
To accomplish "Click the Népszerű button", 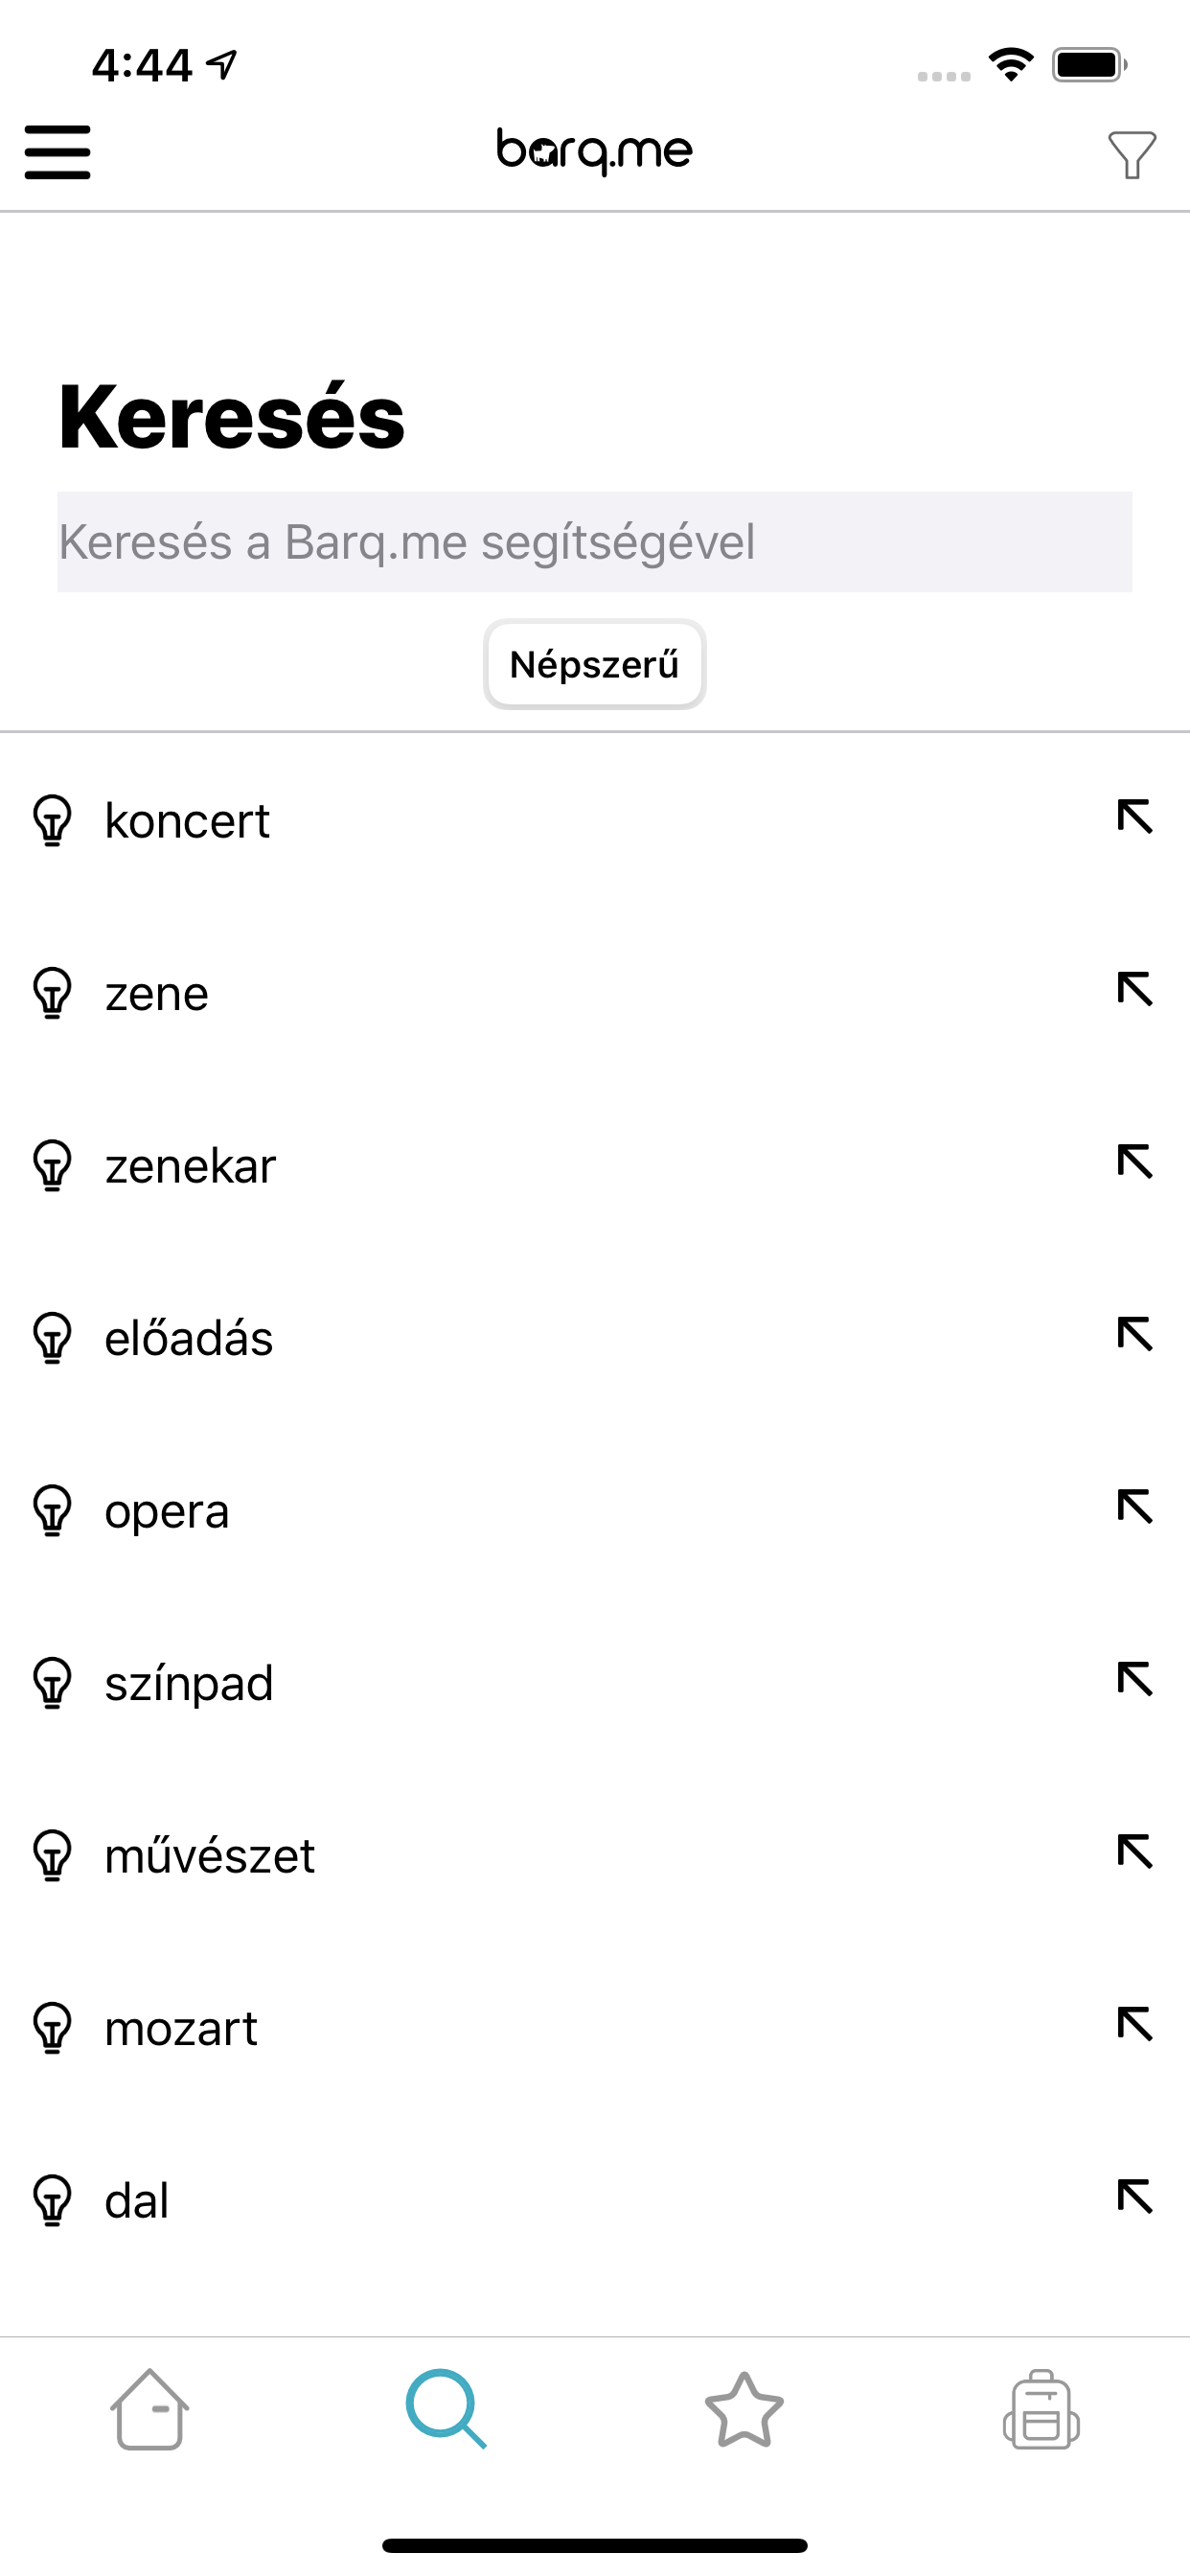I will [x=594, y=665].
